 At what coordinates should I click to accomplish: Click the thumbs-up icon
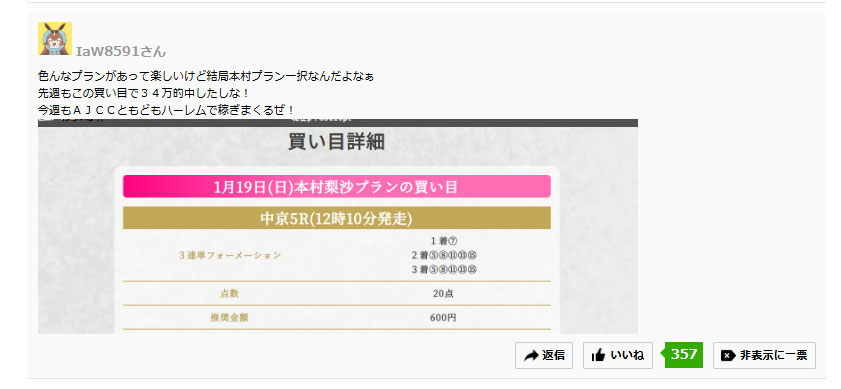(x=598, y=355)
